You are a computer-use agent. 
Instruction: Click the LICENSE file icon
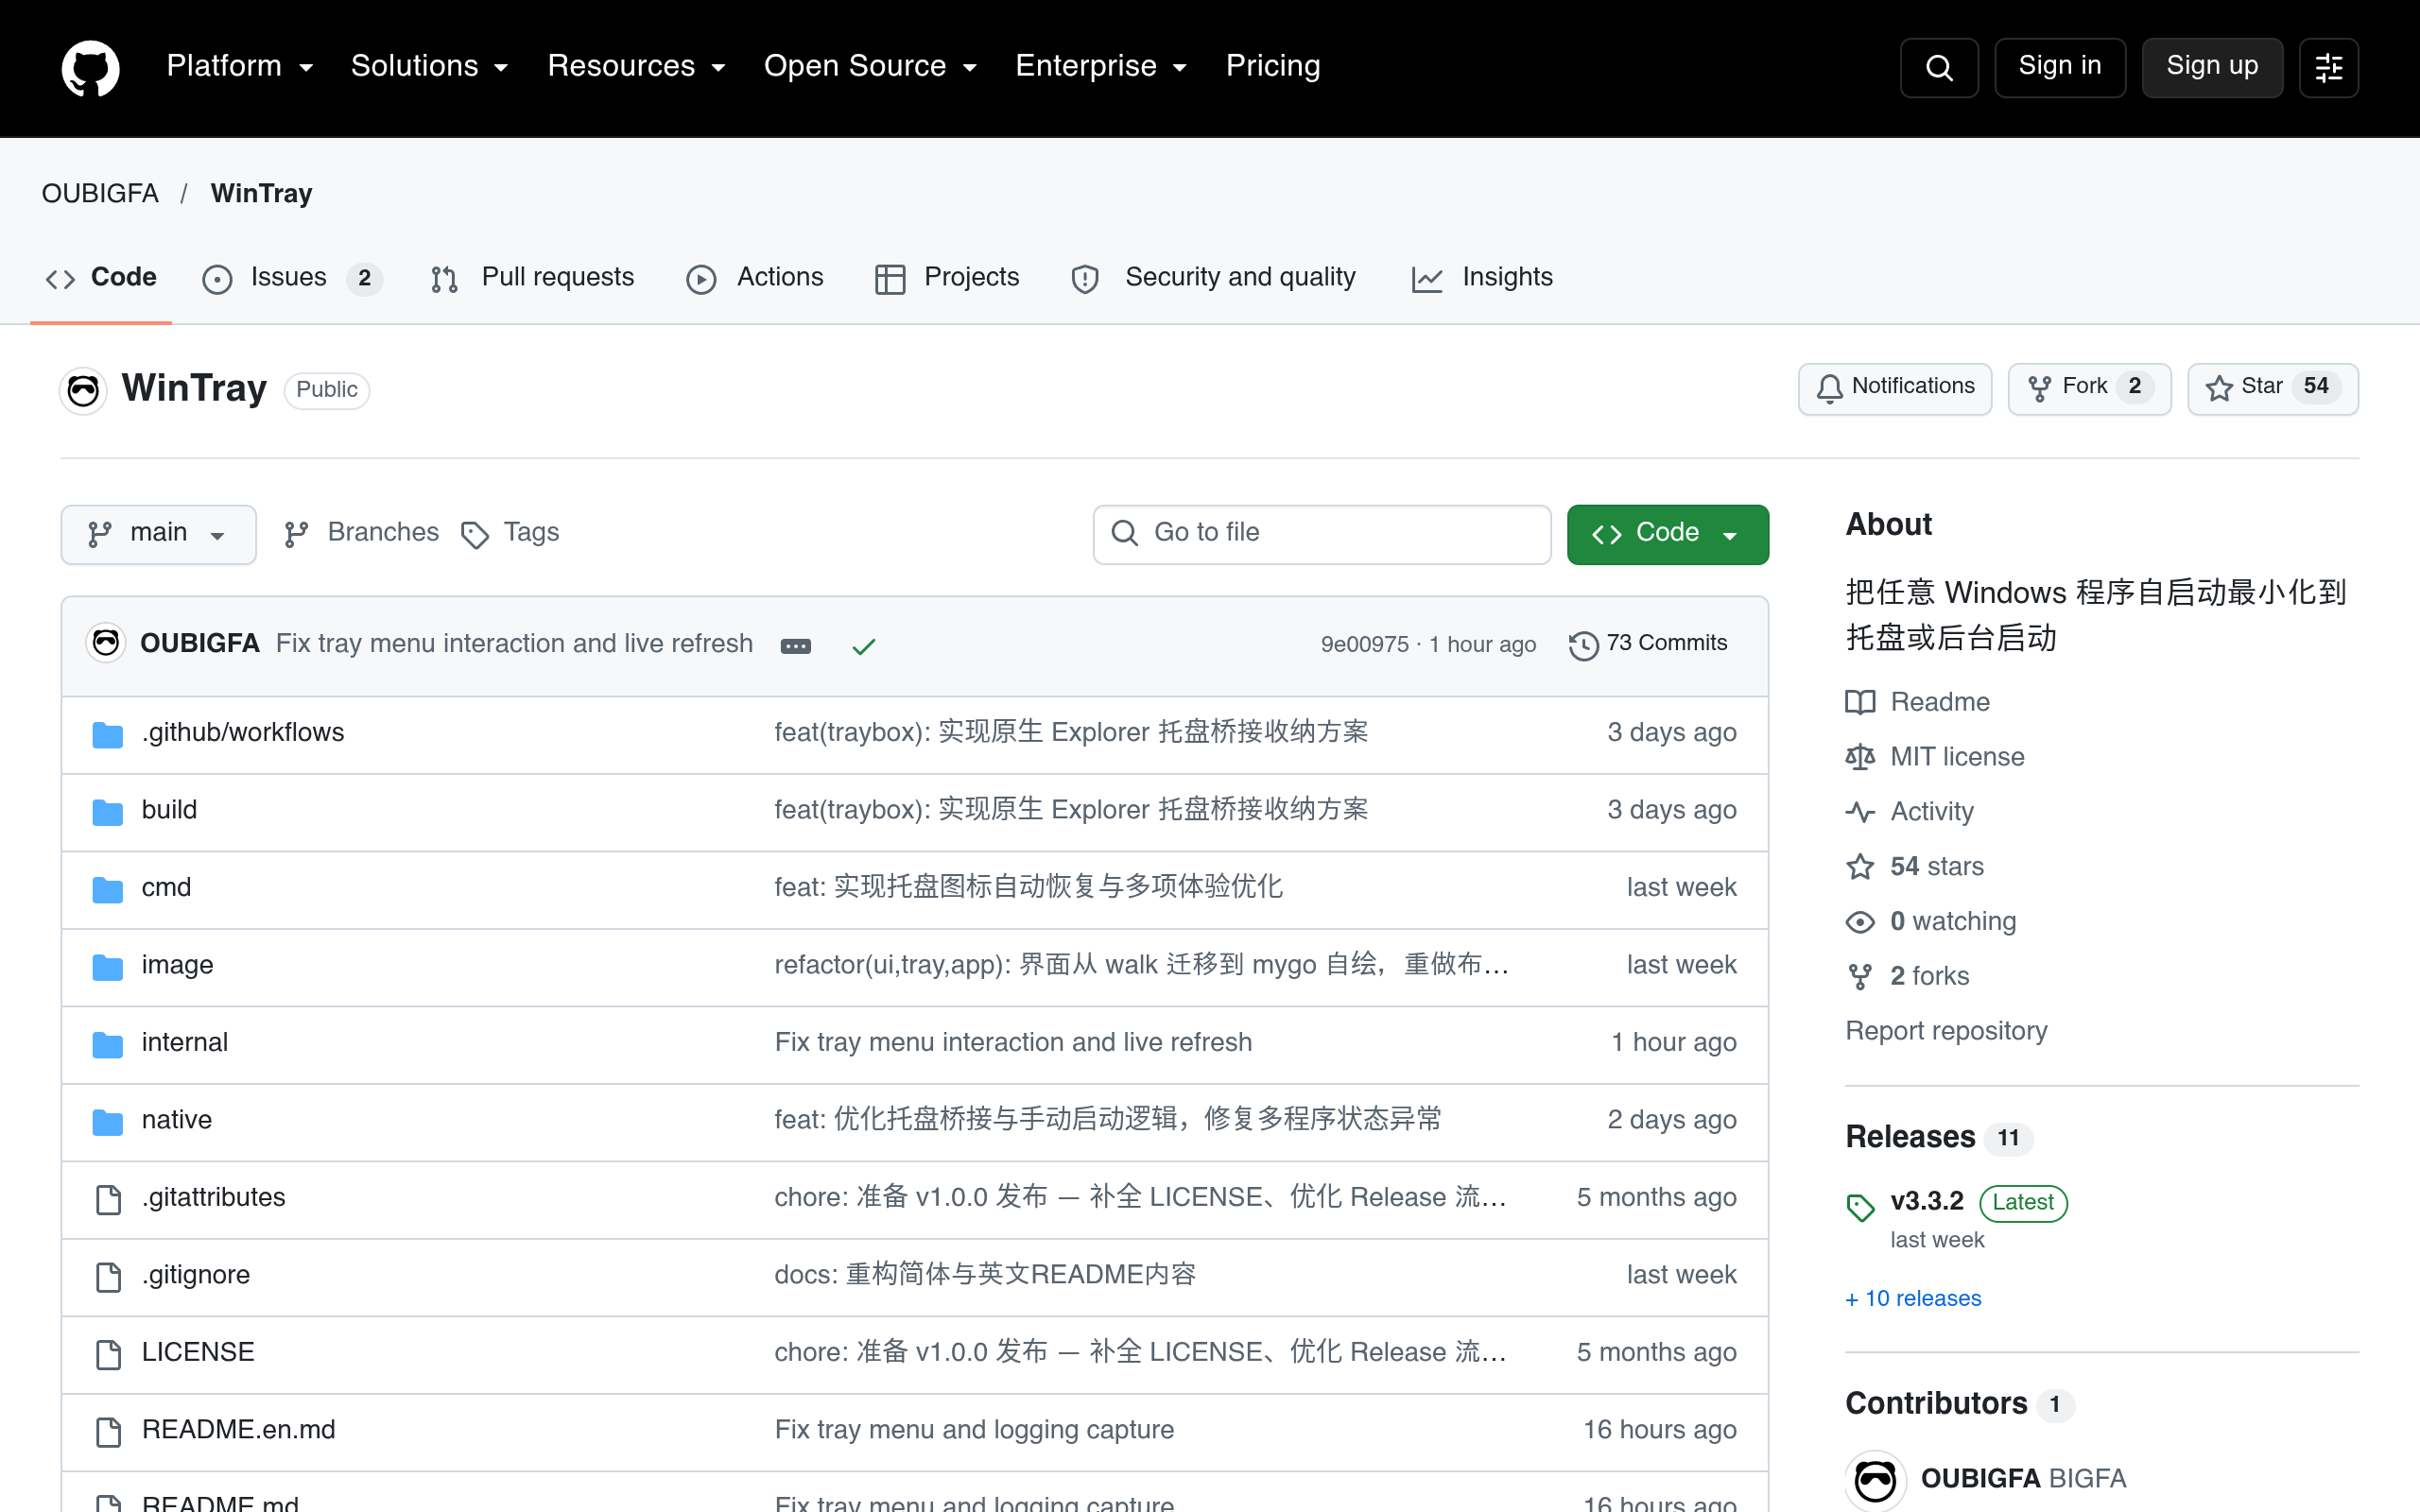coord(108,1353)
